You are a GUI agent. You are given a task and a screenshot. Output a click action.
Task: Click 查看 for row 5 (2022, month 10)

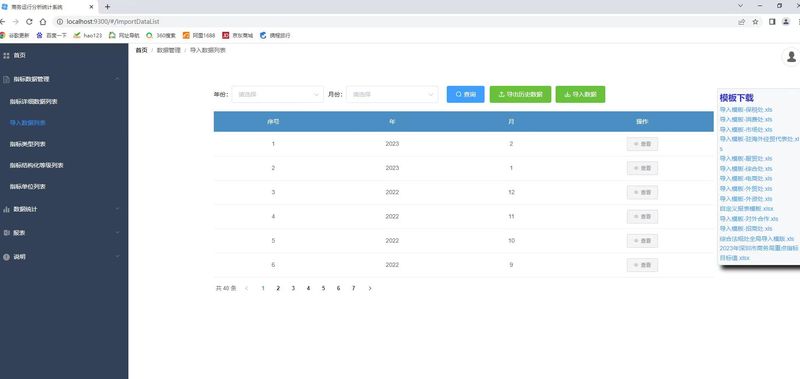point(642,241)
